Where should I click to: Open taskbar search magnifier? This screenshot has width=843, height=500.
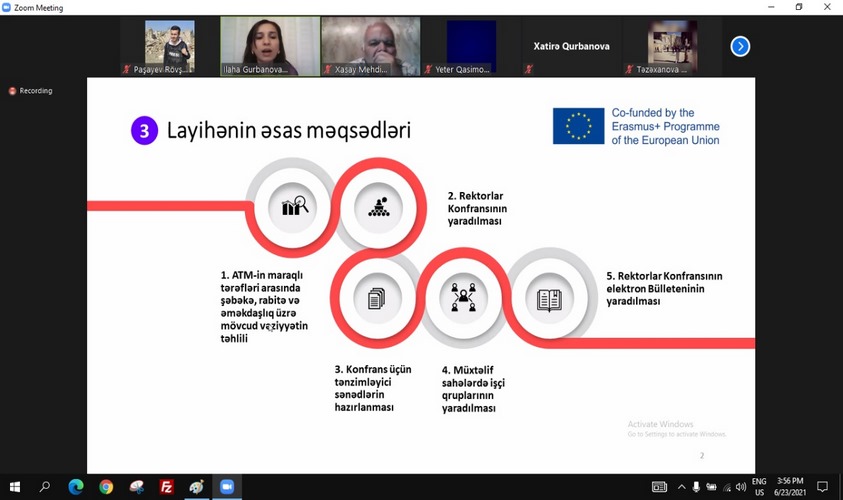(45, 487)
